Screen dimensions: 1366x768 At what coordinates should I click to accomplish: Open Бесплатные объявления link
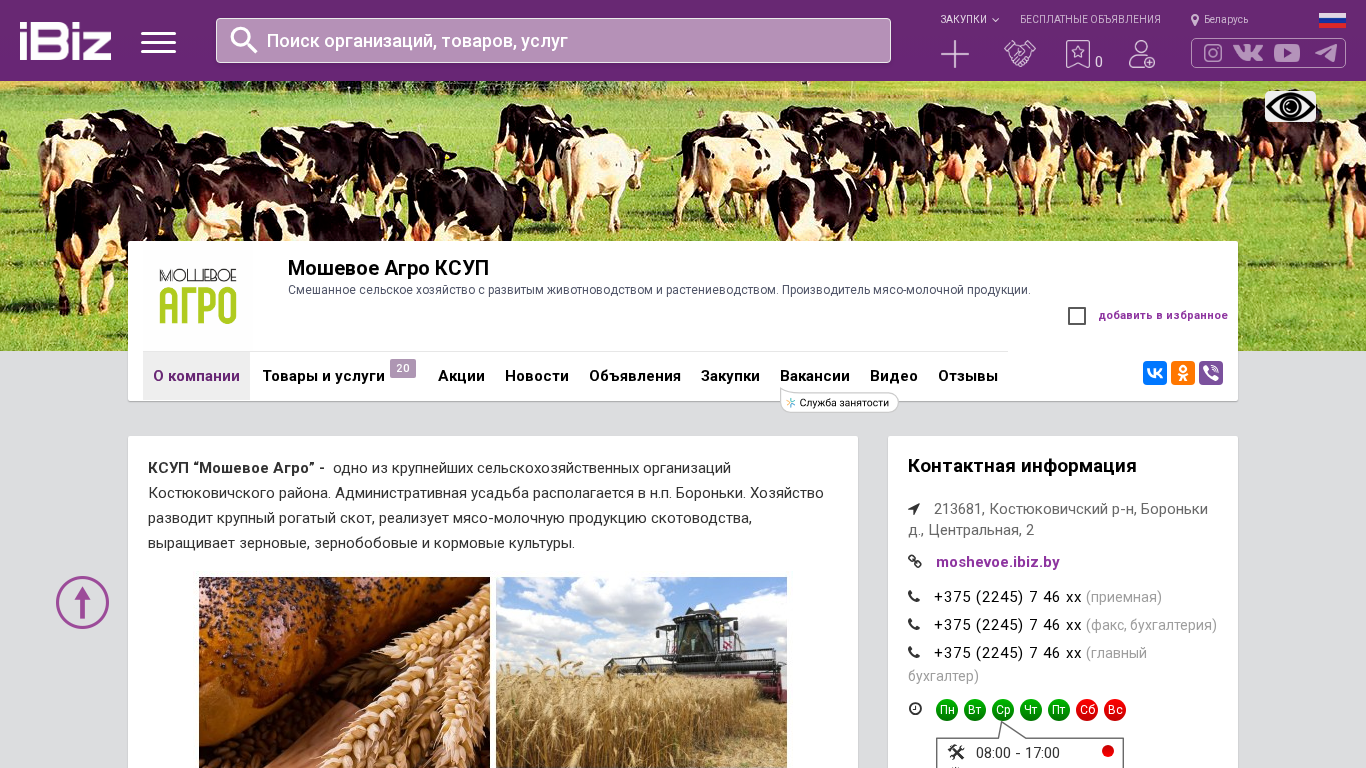[1090, 19]
